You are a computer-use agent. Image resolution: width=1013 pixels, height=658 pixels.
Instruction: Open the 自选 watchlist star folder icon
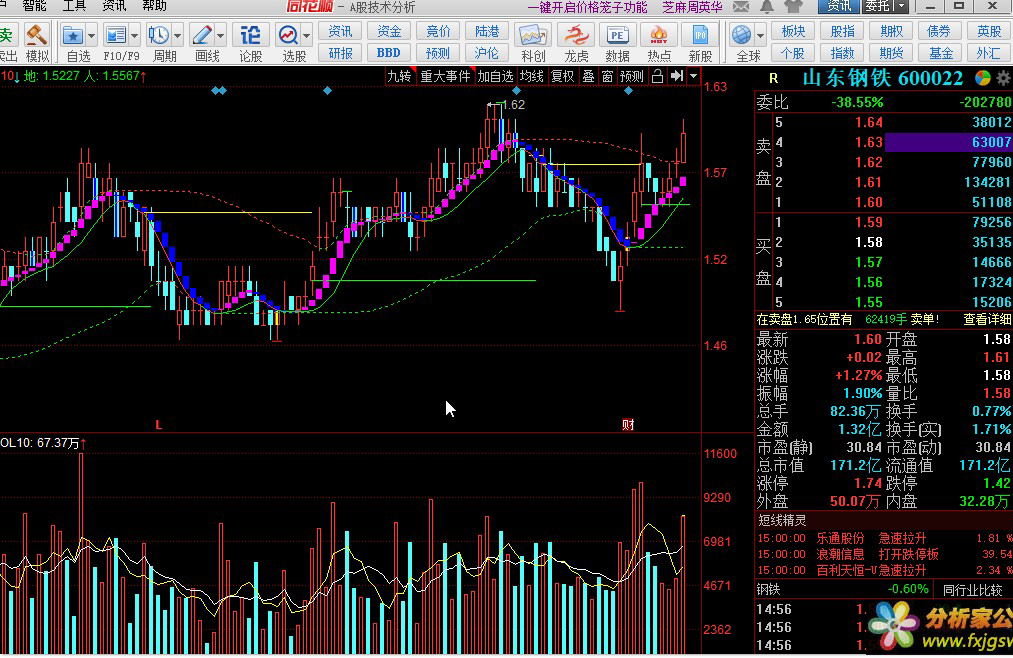(x=73, y=35)
